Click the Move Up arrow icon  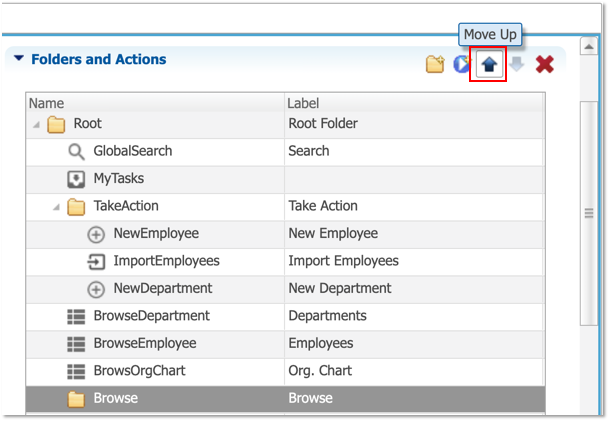pos(489,64)
